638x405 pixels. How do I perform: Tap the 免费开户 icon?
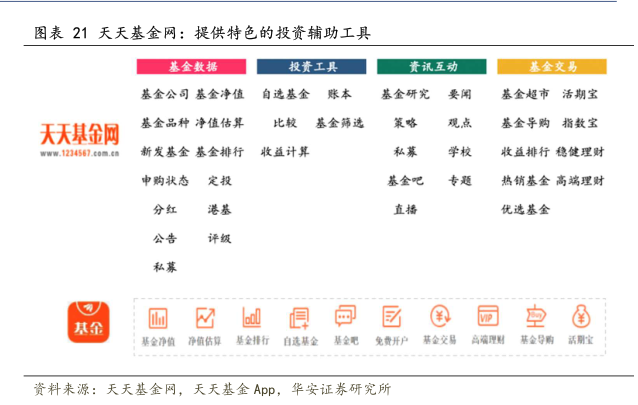click(392, 319)
